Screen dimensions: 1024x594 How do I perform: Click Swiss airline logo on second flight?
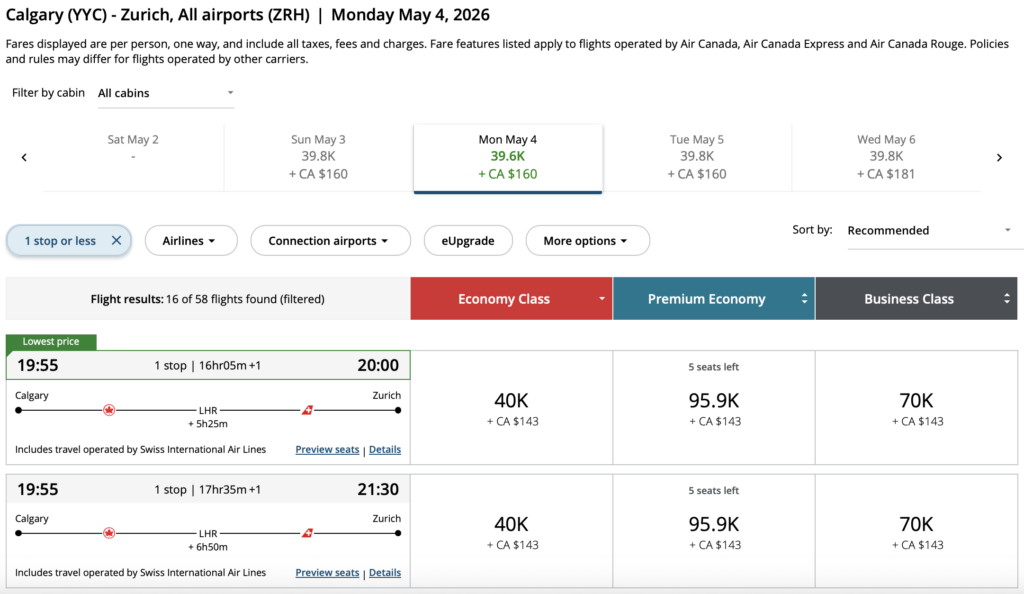[x=308, y=533]
